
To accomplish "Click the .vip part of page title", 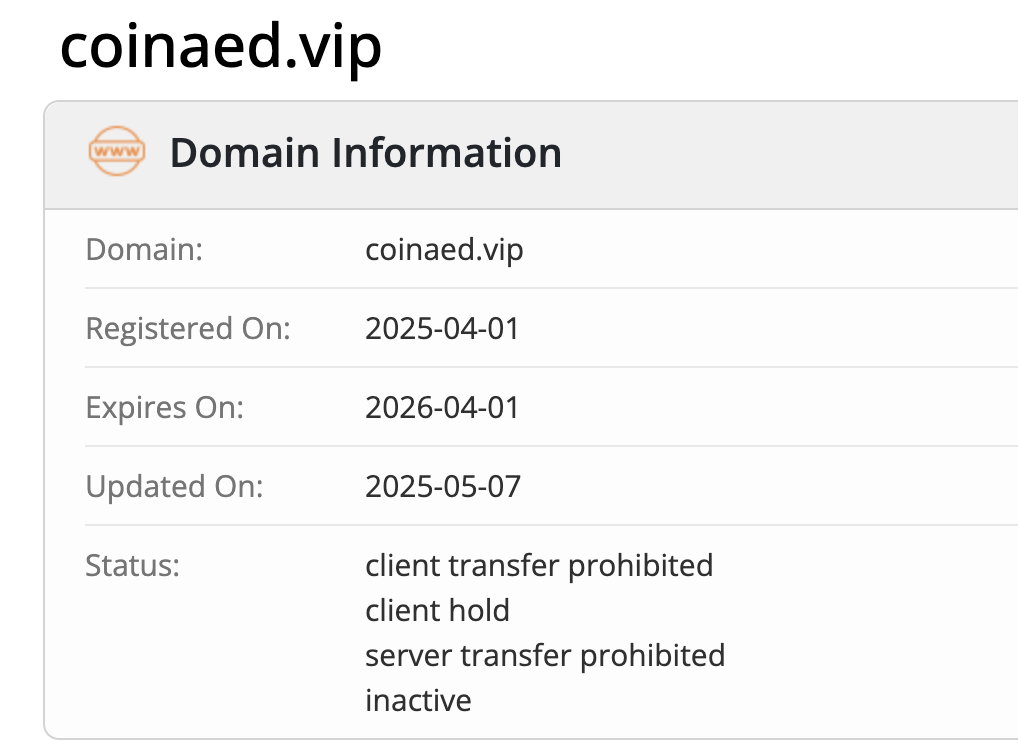I will point(332,47).
